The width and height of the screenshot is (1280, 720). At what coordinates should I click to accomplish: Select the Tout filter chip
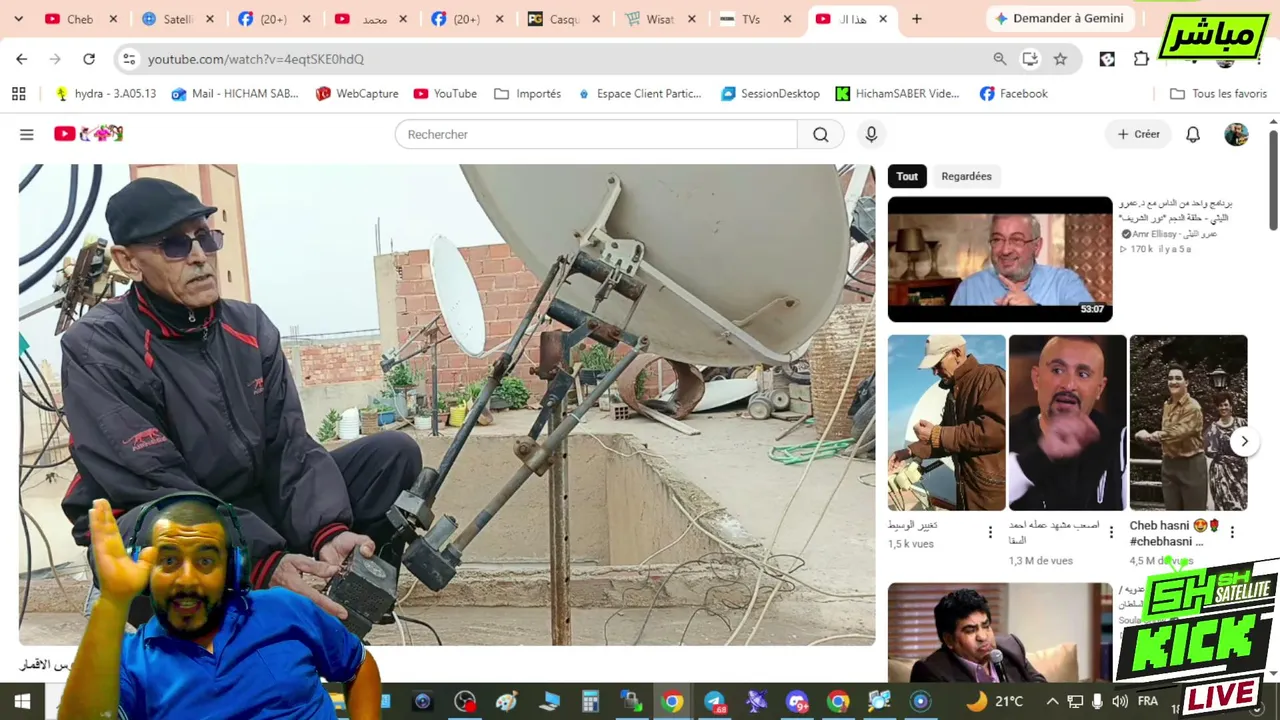coord(907,176)
